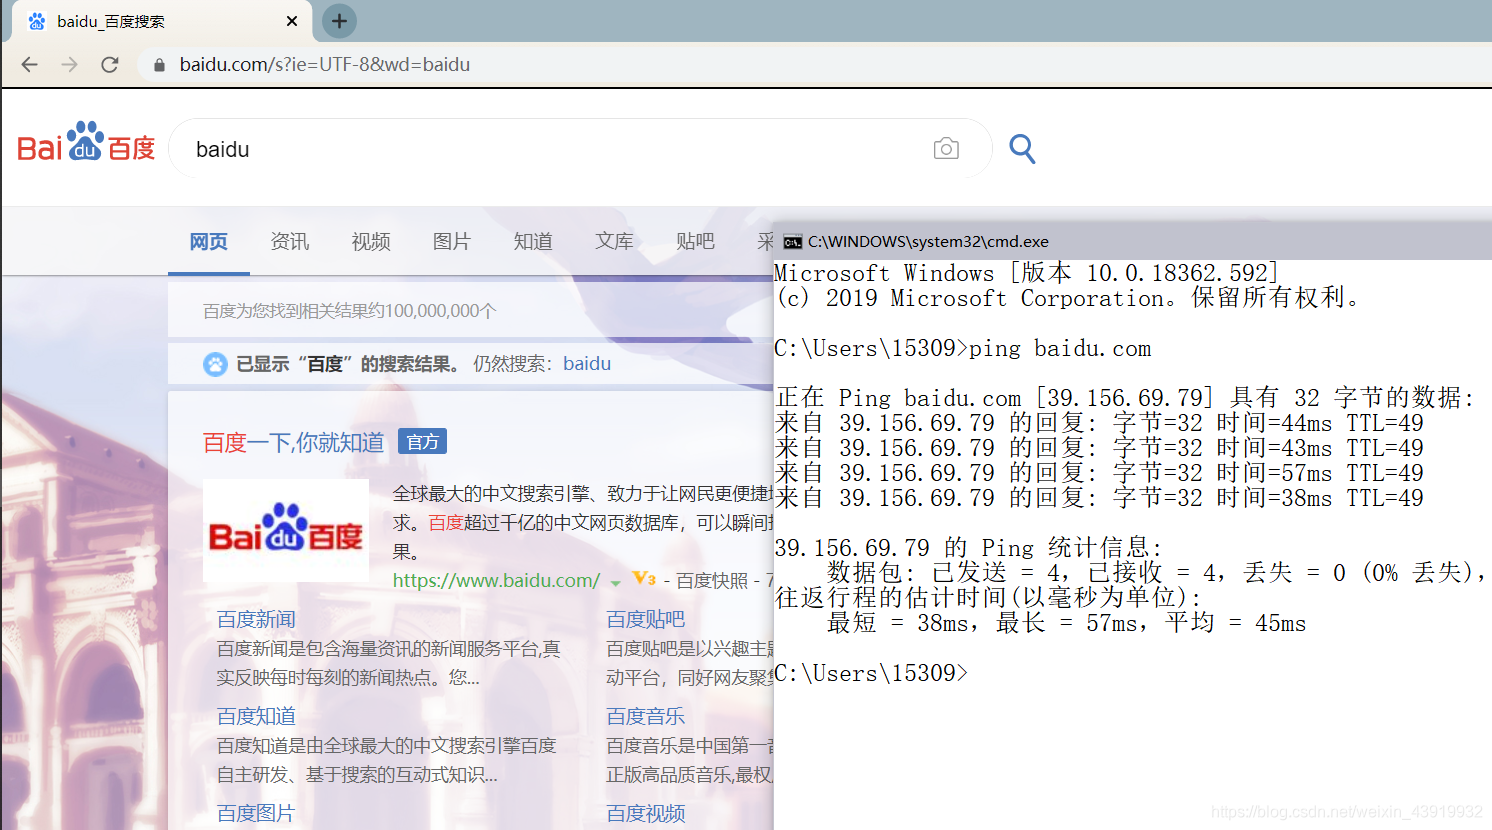
Task: Open the 知道 tab
Action: pyautogui.click(x=533, y=242)
